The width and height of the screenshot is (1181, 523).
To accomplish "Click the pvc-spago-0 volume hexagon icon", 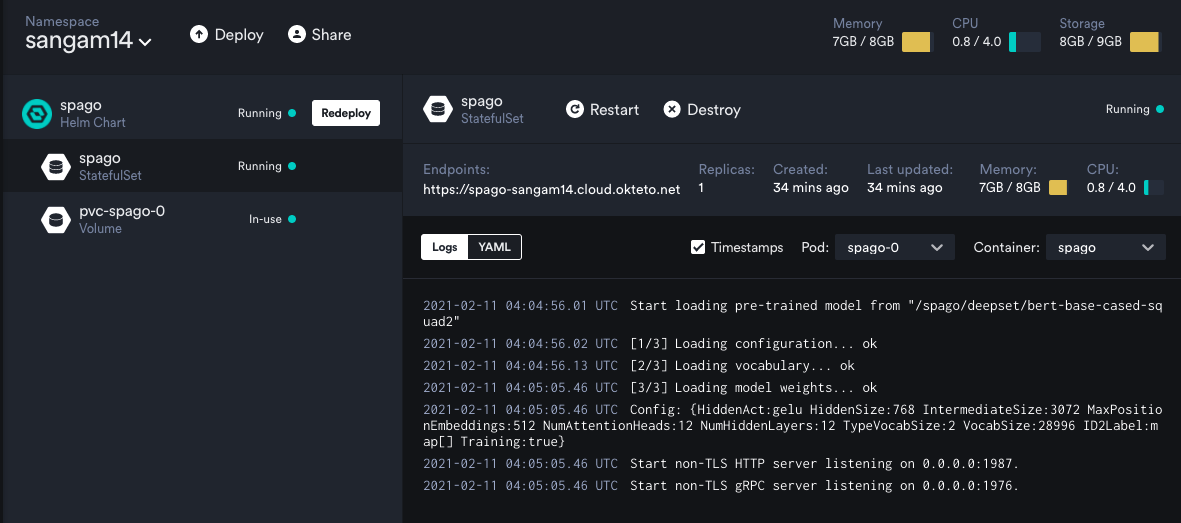I will [56, 219].
